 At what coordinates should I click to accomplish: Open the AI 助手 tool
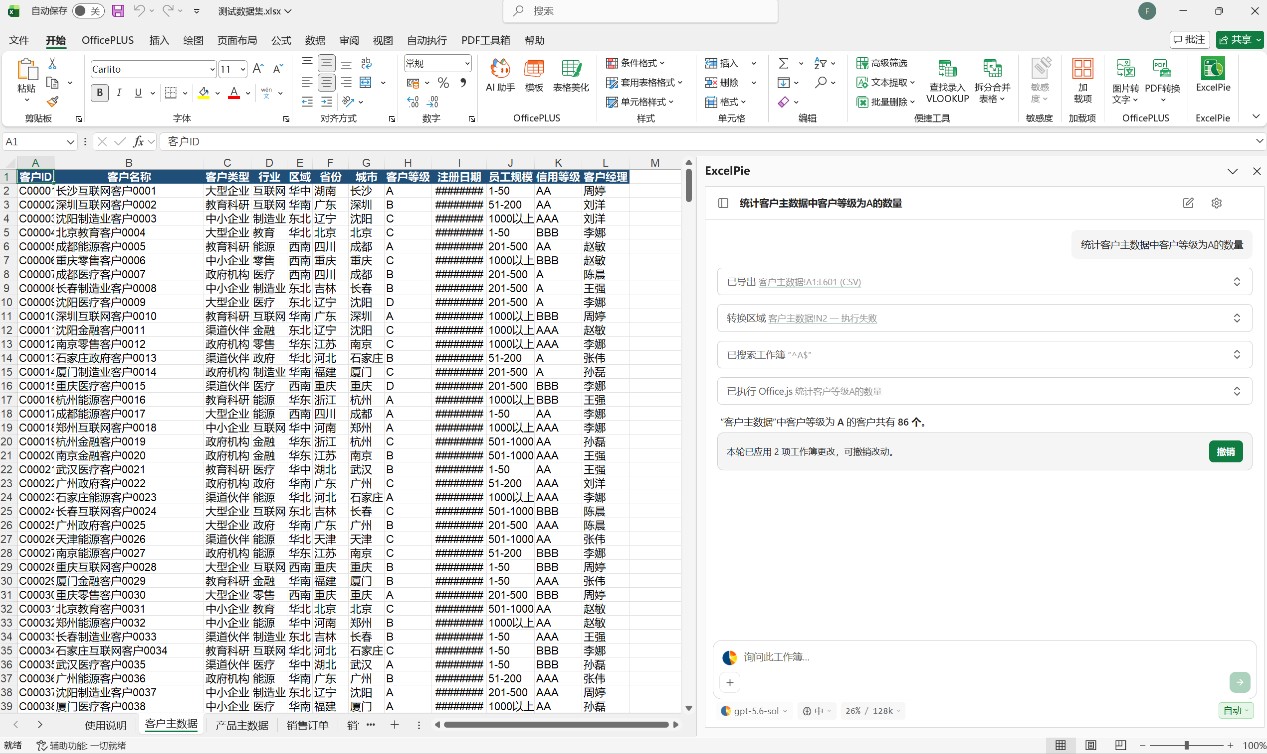tap(500, 76)
